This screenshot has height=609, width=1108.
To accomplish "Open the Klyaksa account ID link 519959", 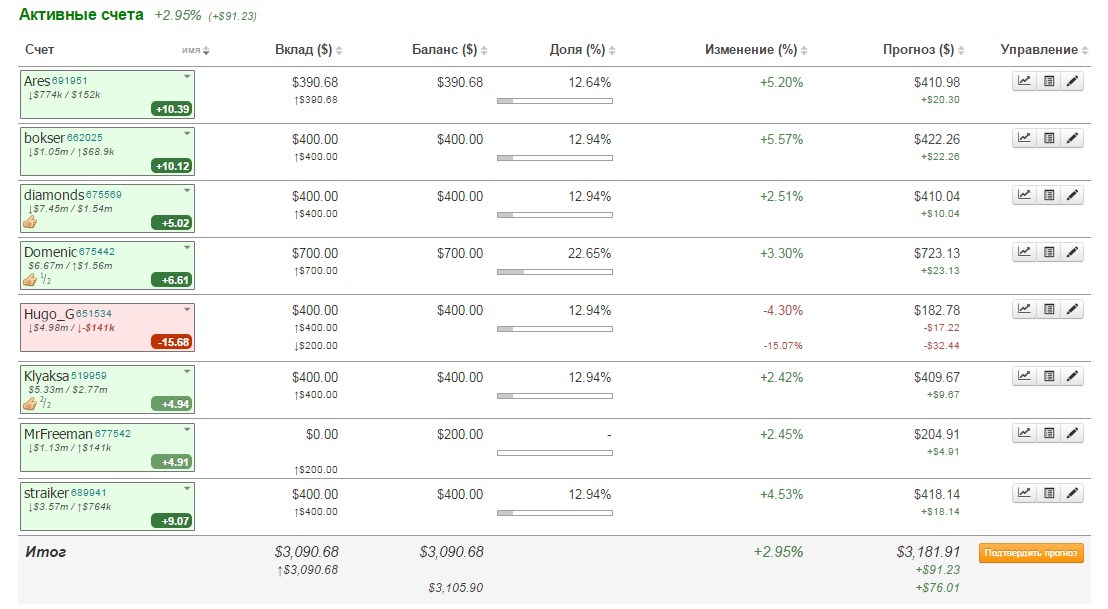I will 88,376.
